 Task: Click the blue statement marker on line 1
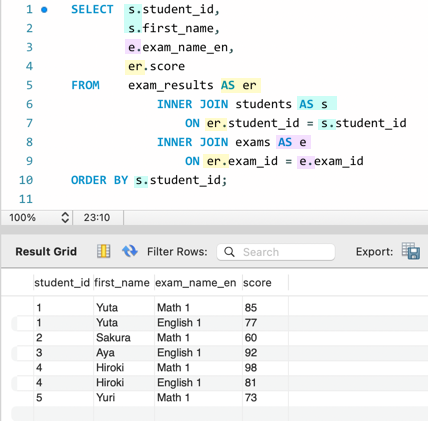[x=44, y=10]
